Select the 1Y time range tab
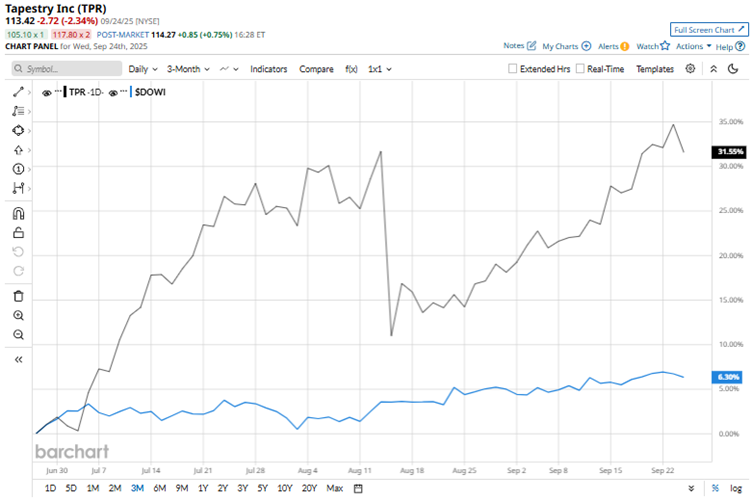Screen dimensions: 752x501 [203, 489]
